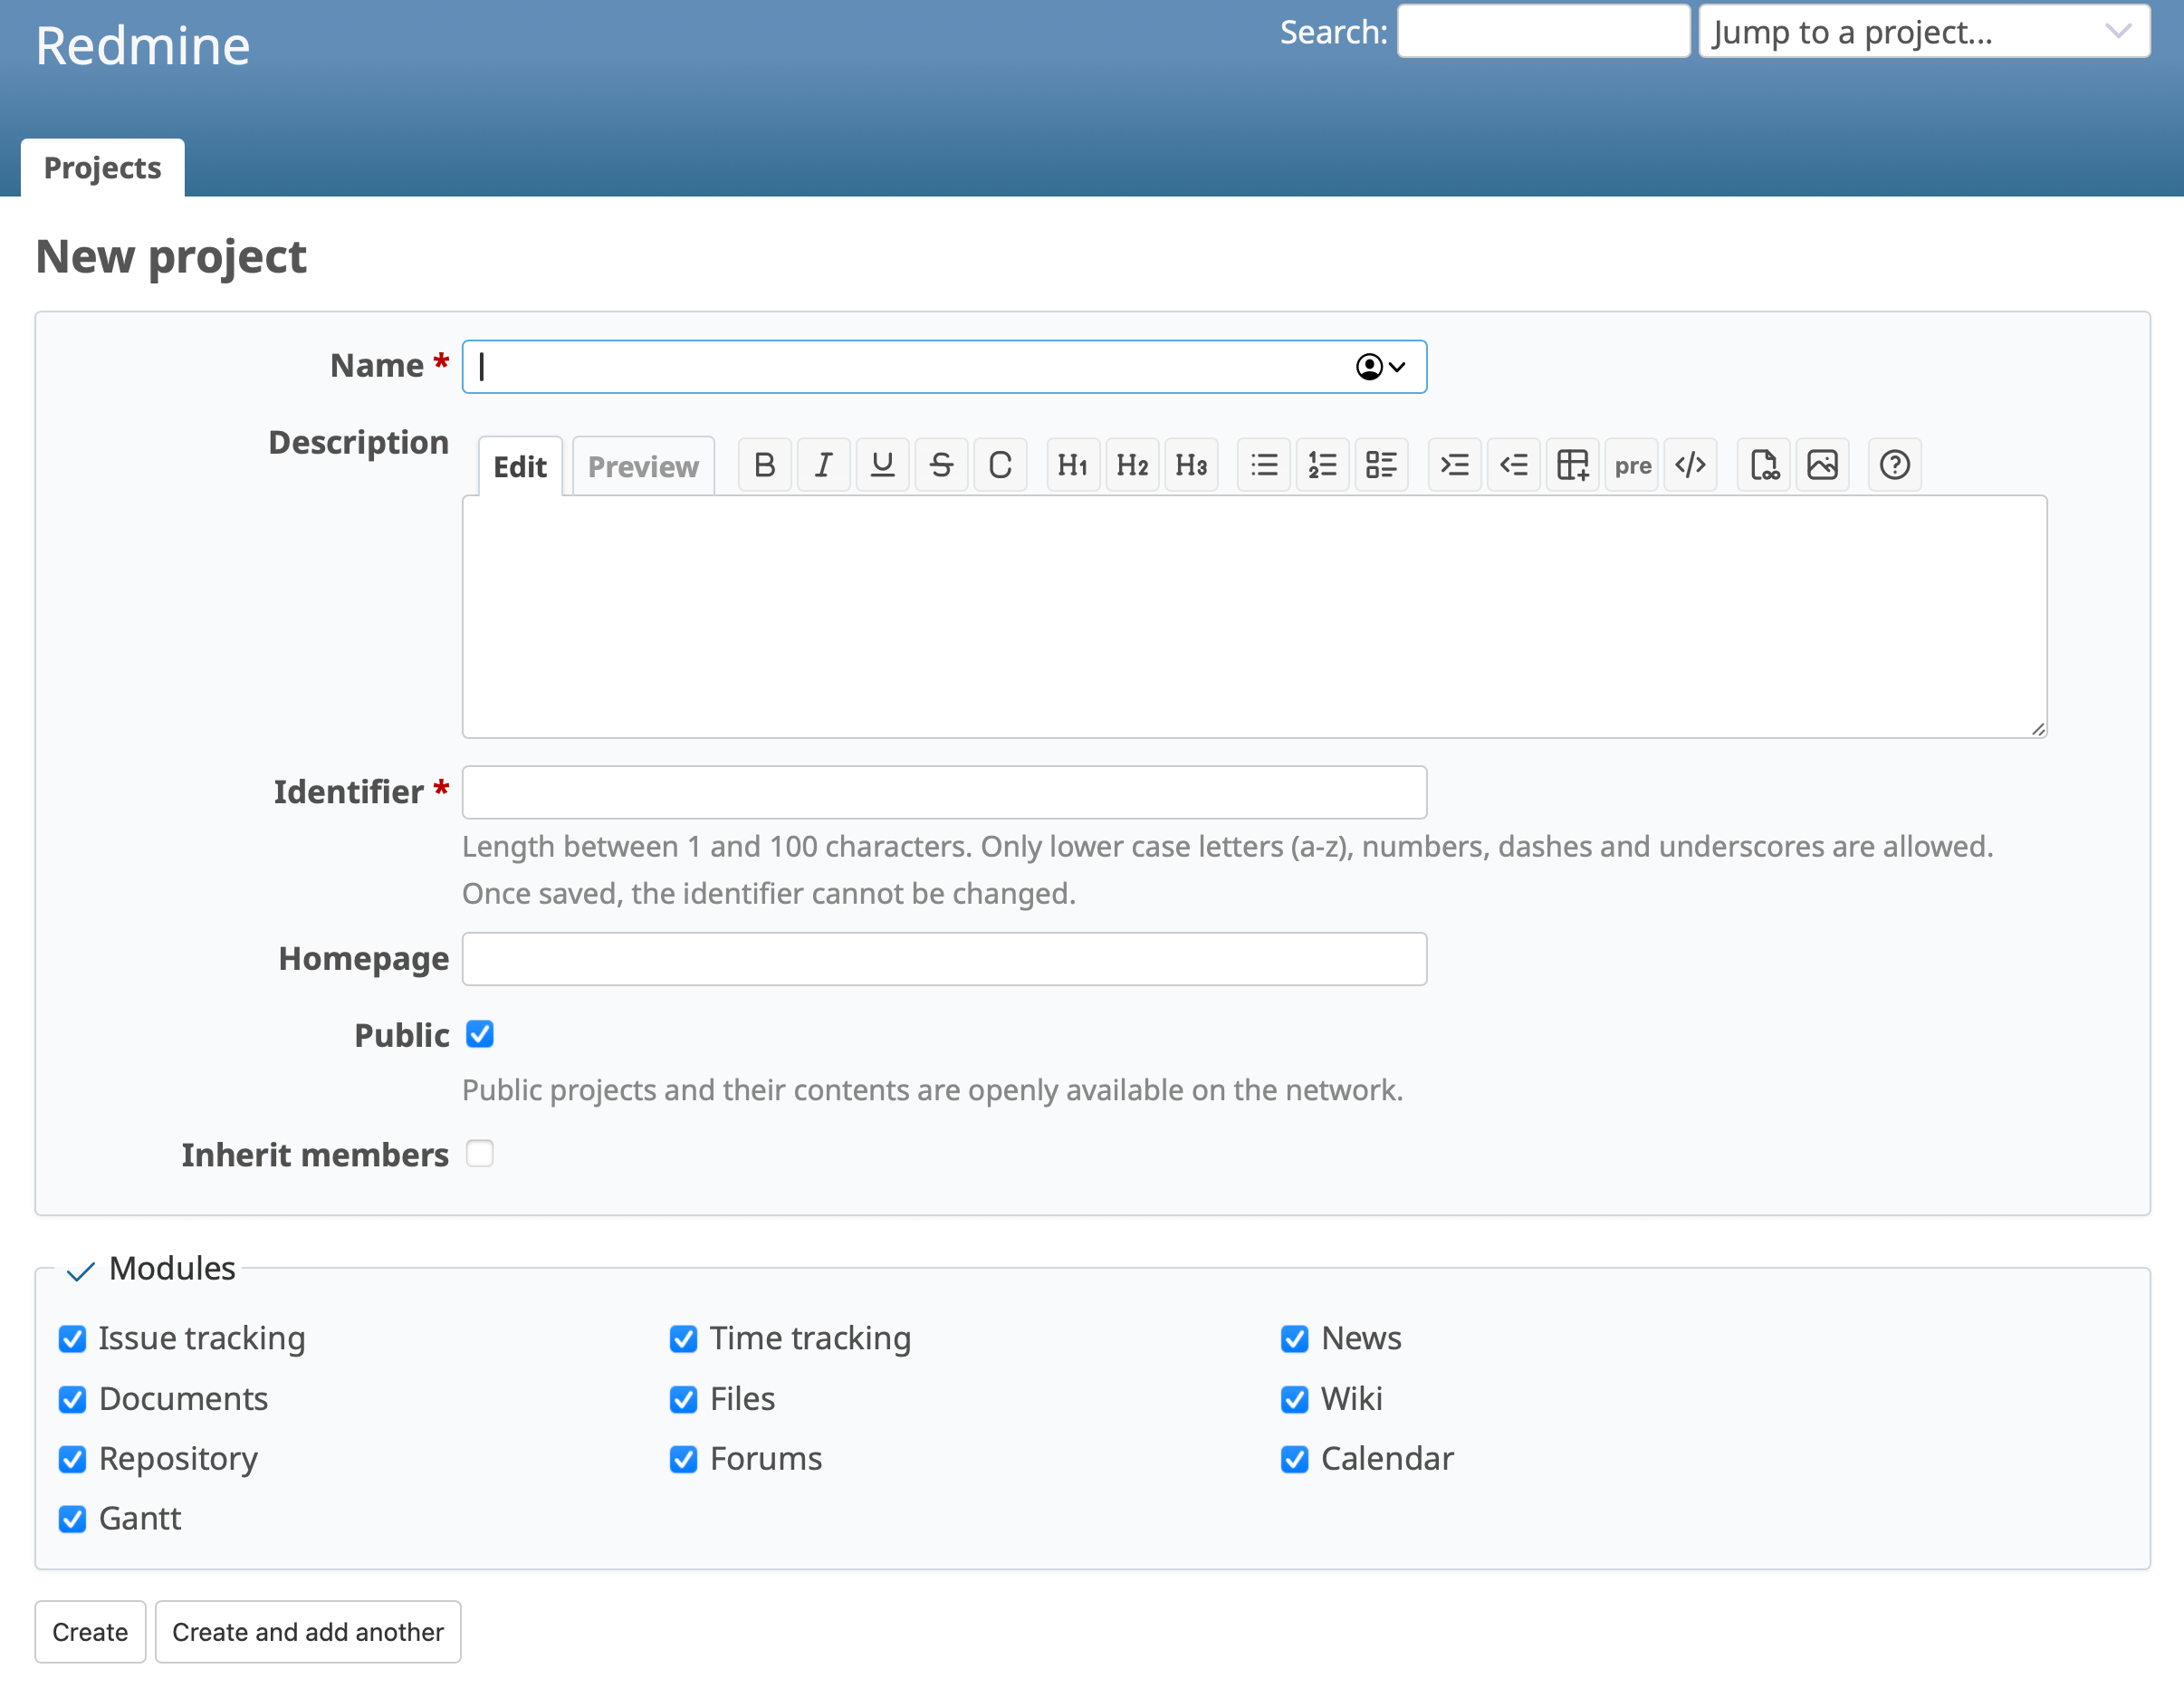Open the Projects tab
The image size is (2184, 1688).
102,167
